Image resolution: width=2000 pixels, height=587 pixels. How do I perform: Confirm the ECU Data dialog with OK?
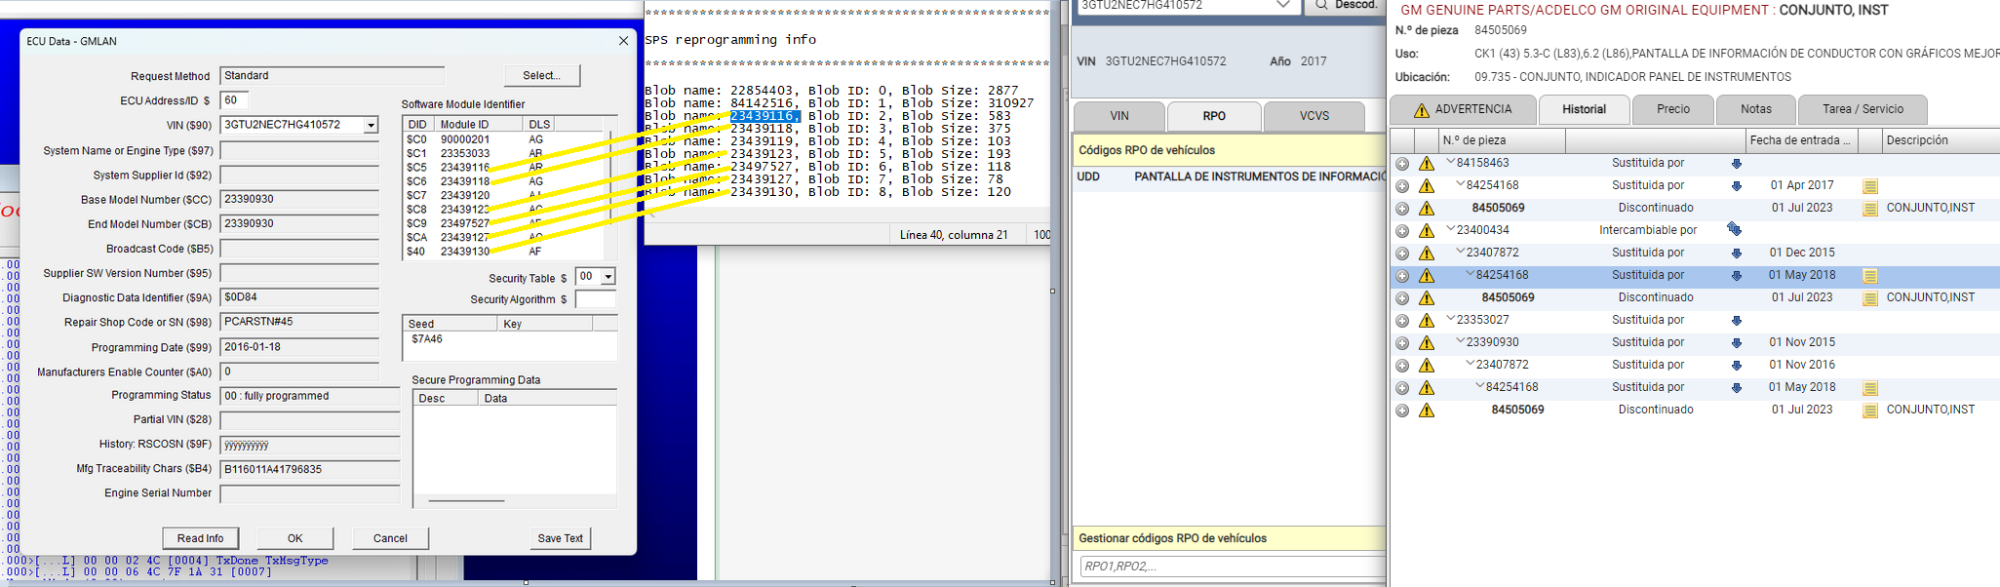tap(295, 538)
